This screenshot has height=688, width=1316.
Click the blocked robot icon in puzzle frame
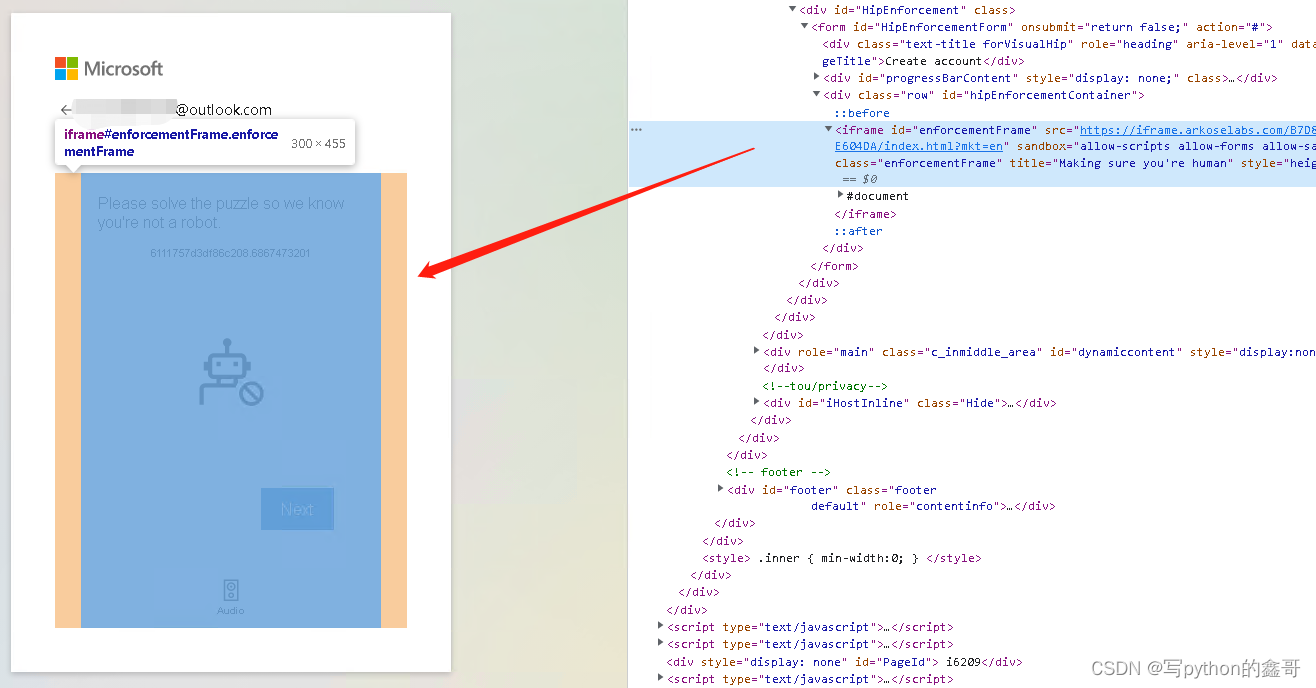pyautogui.click(x=231, y=371)
